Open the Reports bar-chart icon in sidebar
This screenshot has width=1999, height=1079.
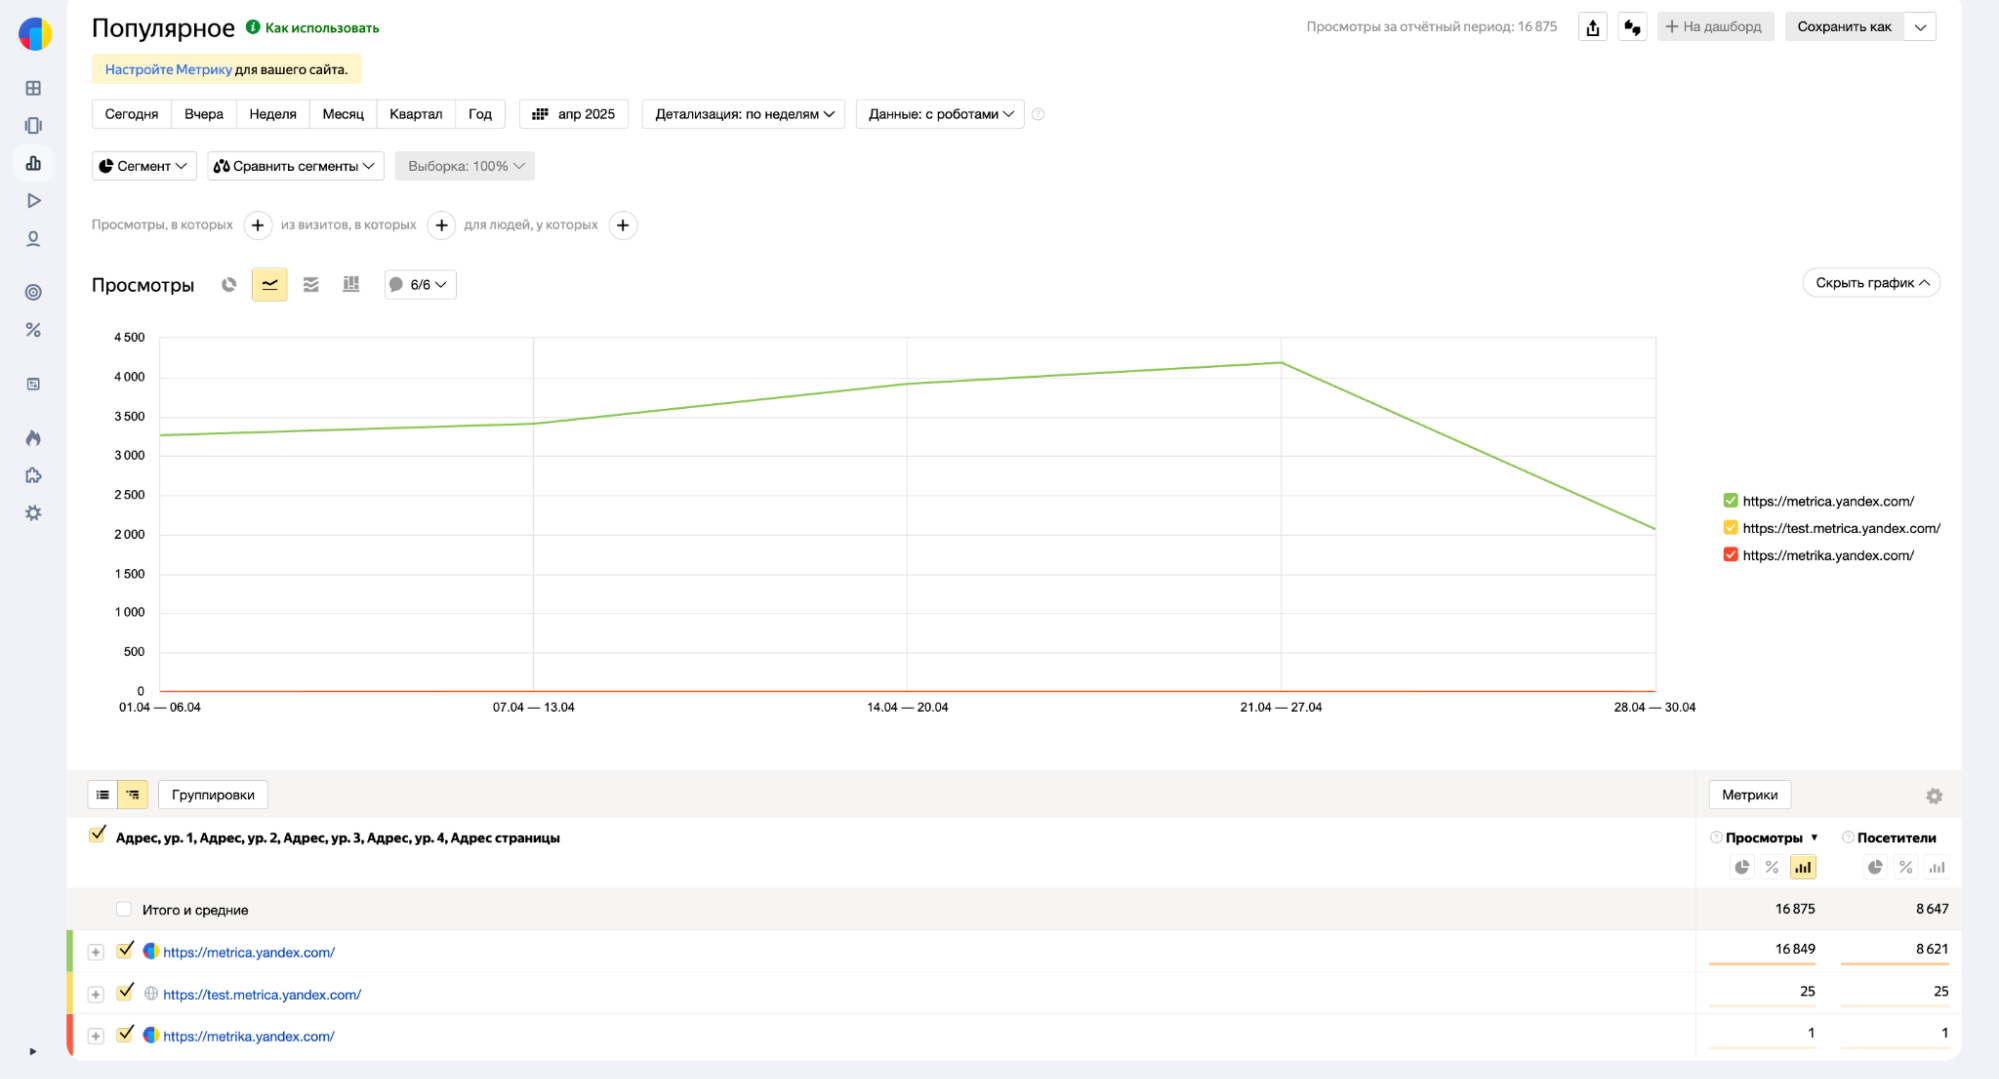pyautogui.click(x=33, y=163)
